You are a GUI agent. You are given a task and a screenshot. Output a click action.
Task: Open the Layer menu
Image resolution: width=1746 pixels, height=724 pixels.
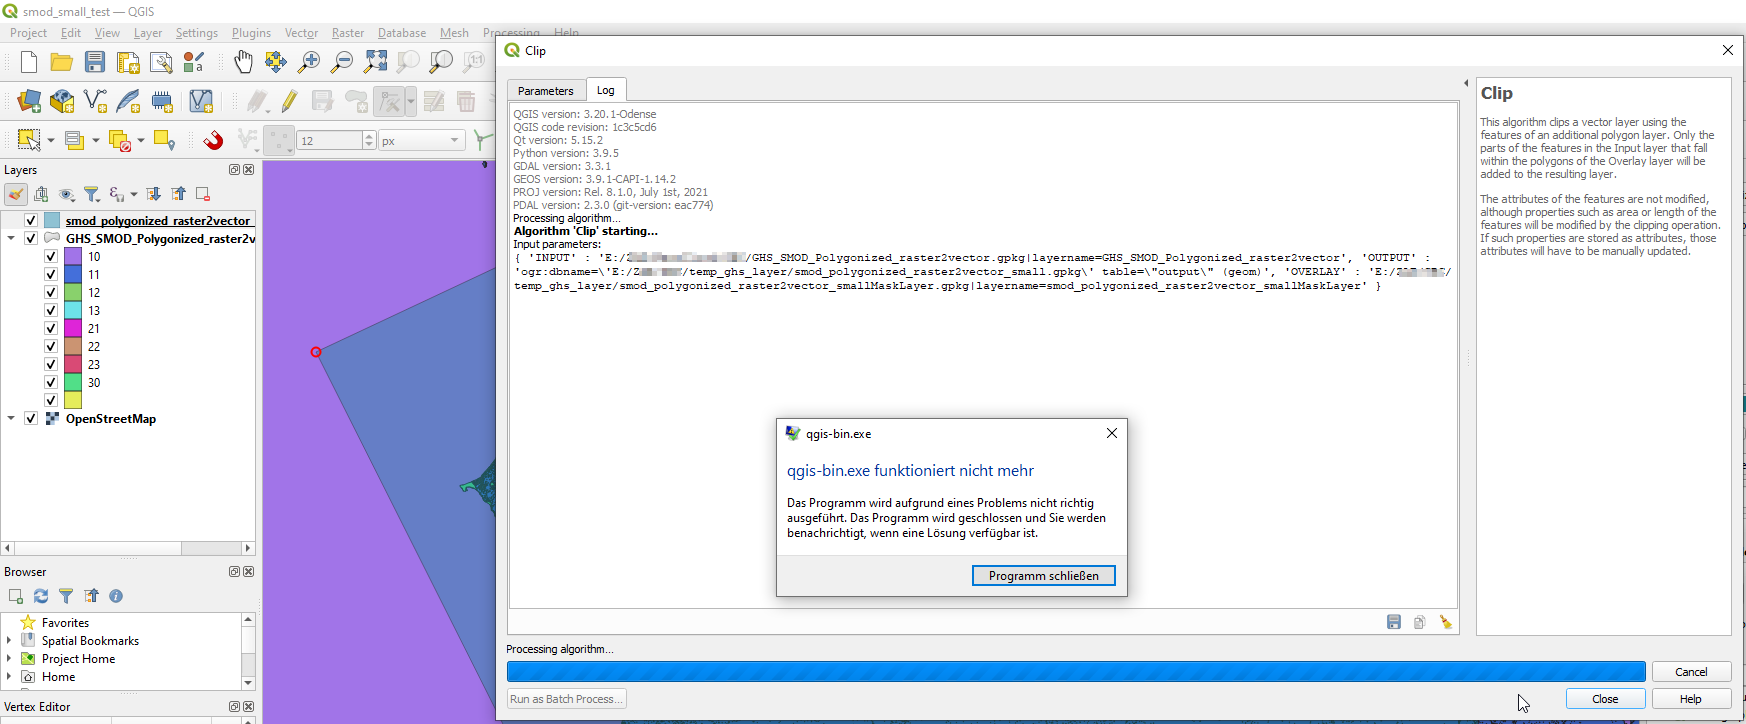coord(148,33)
